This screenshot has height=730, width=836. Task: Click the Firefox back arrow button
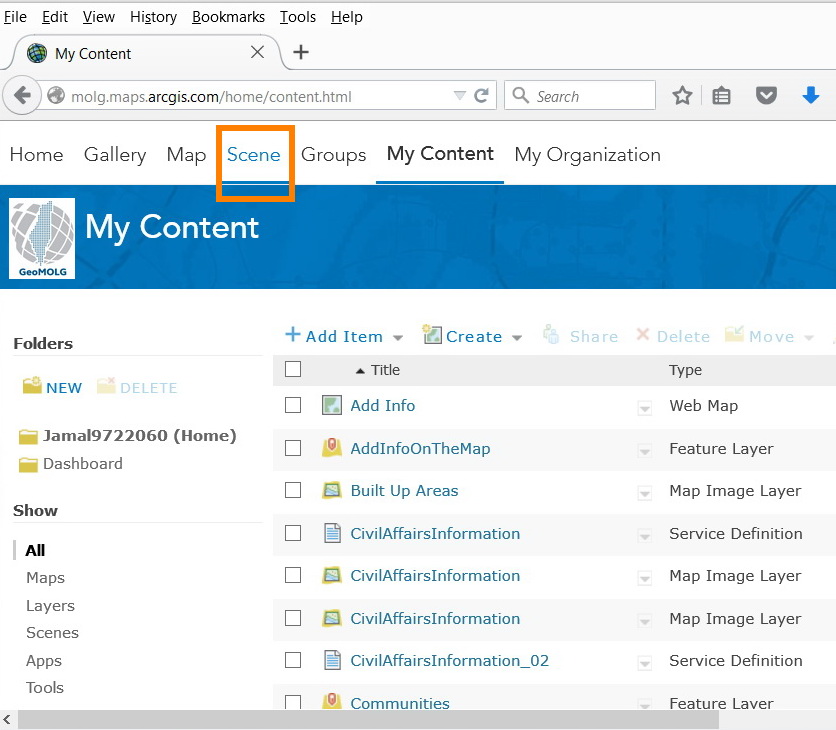[x=22, y=96]
